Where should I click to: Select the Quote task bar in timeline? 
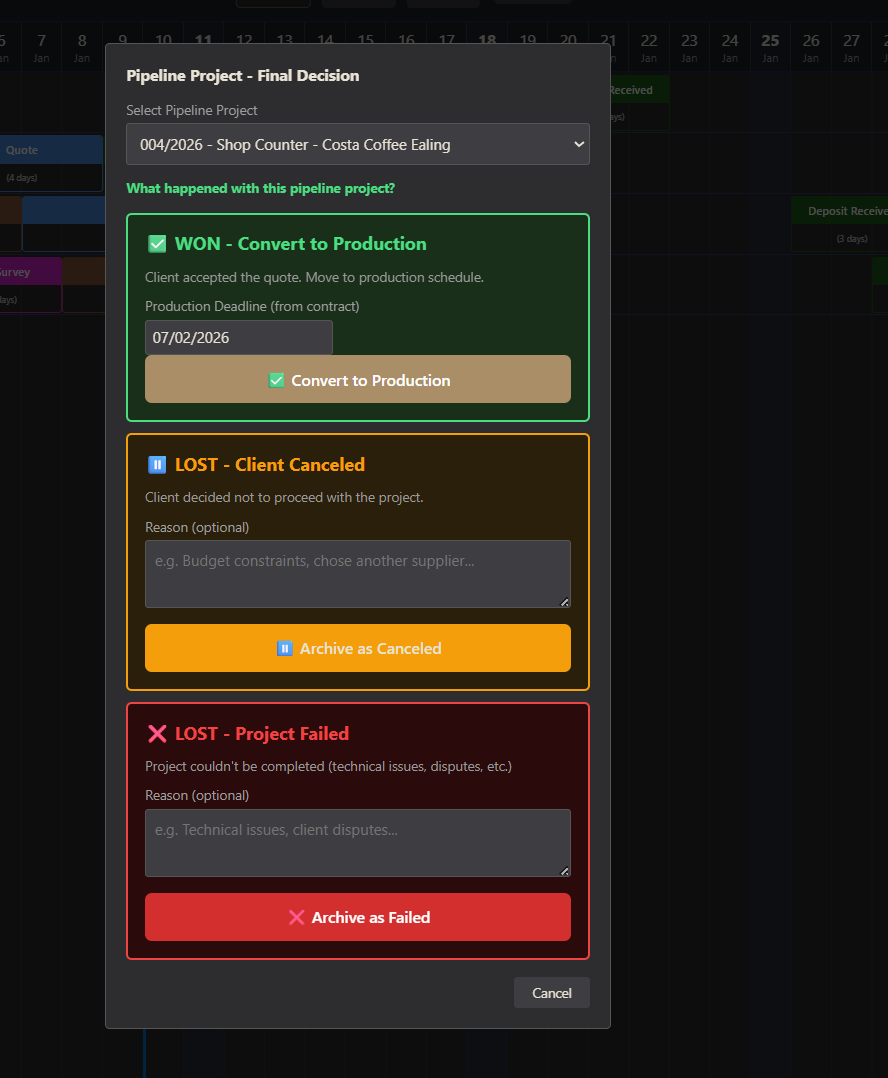coord(50,162)
